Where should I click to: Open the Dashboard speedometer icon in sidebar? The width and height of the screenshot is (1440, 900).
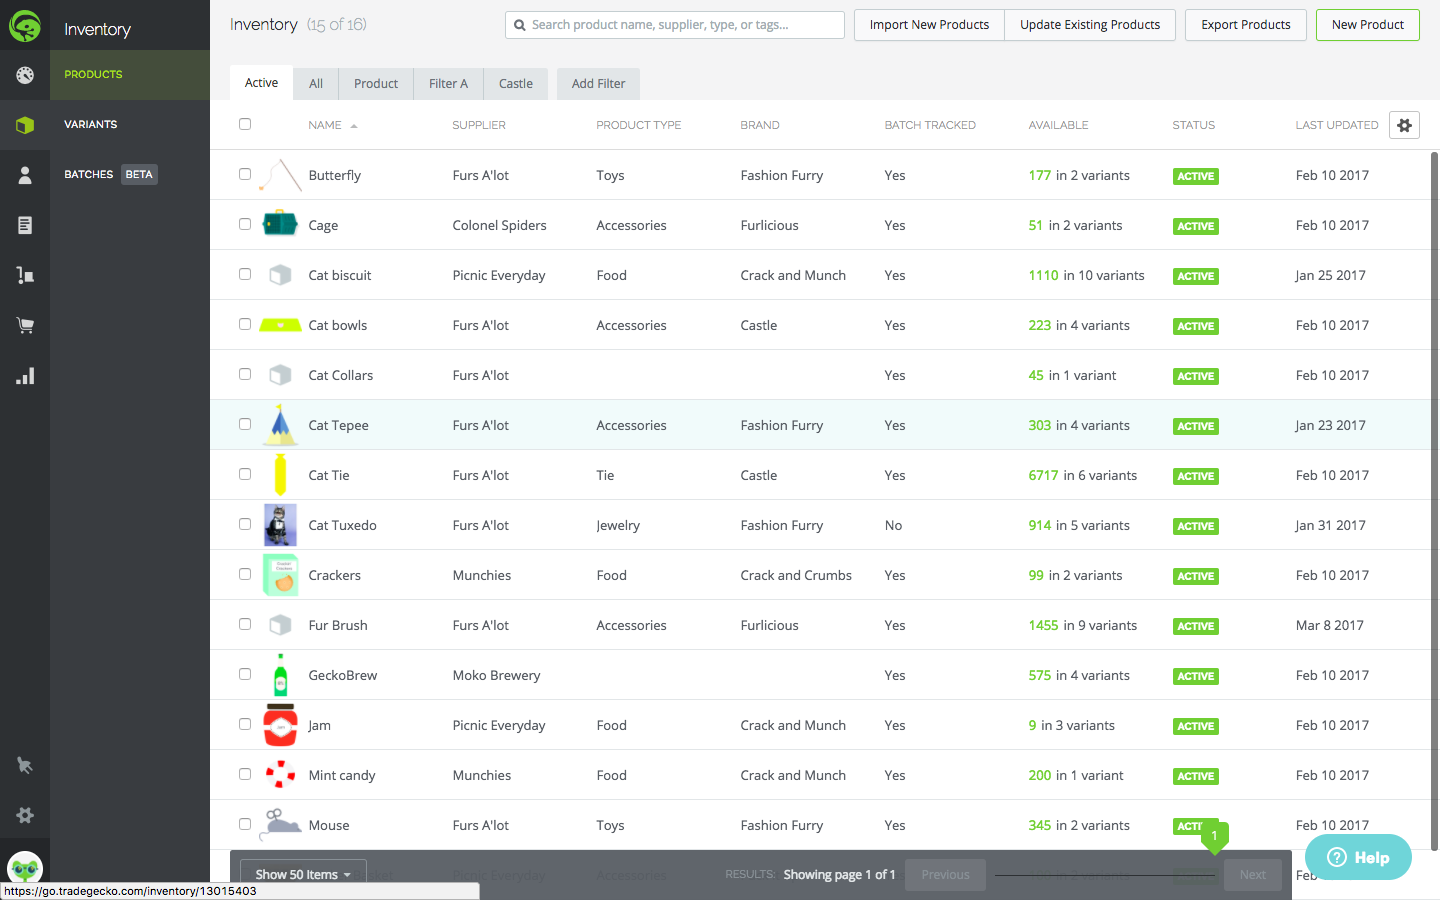point(25,75)
